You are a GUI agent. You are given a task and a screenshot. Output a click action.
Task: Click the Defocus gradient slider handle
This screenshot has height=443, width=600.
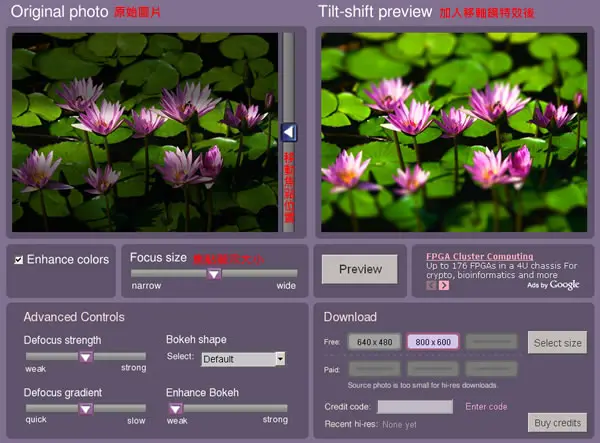tap(86, 409)
